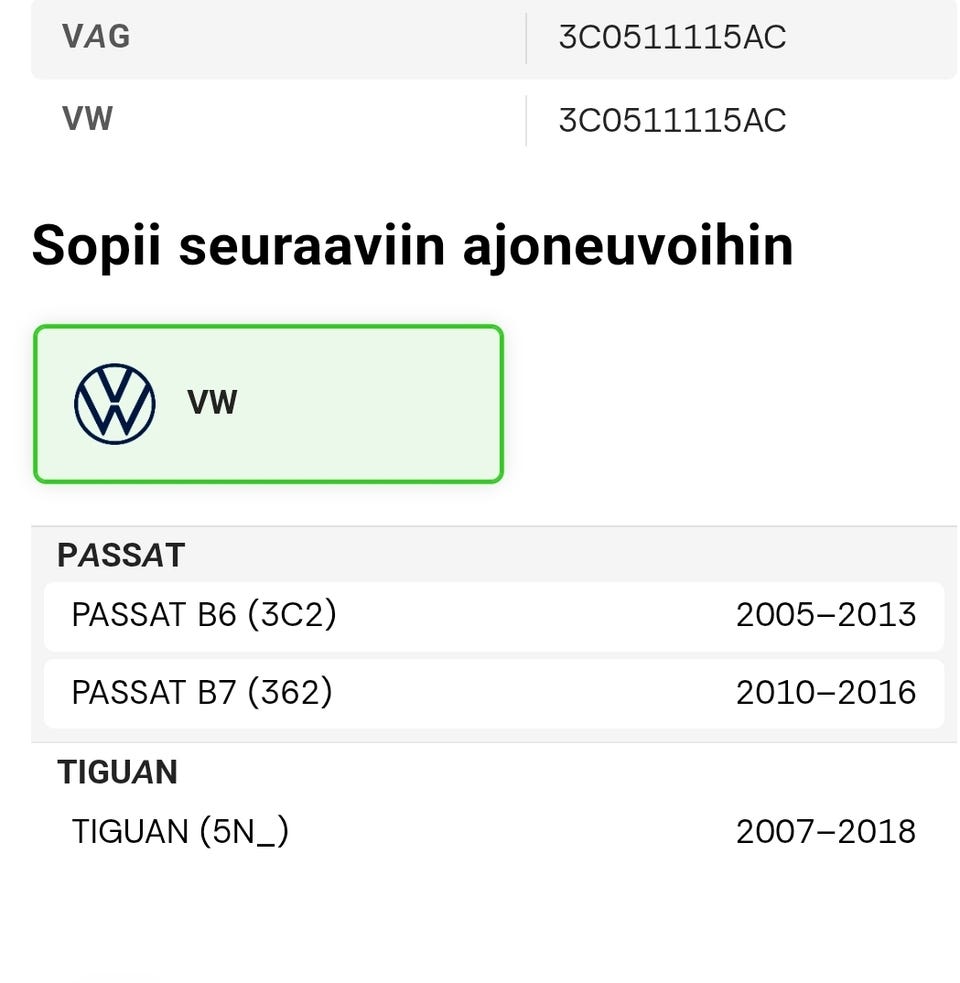This screenshot has height=983, width=960.
Task: Click the Sopii seuraaviin ajoneuvoihin heading
Action: (x=413, y=246)
